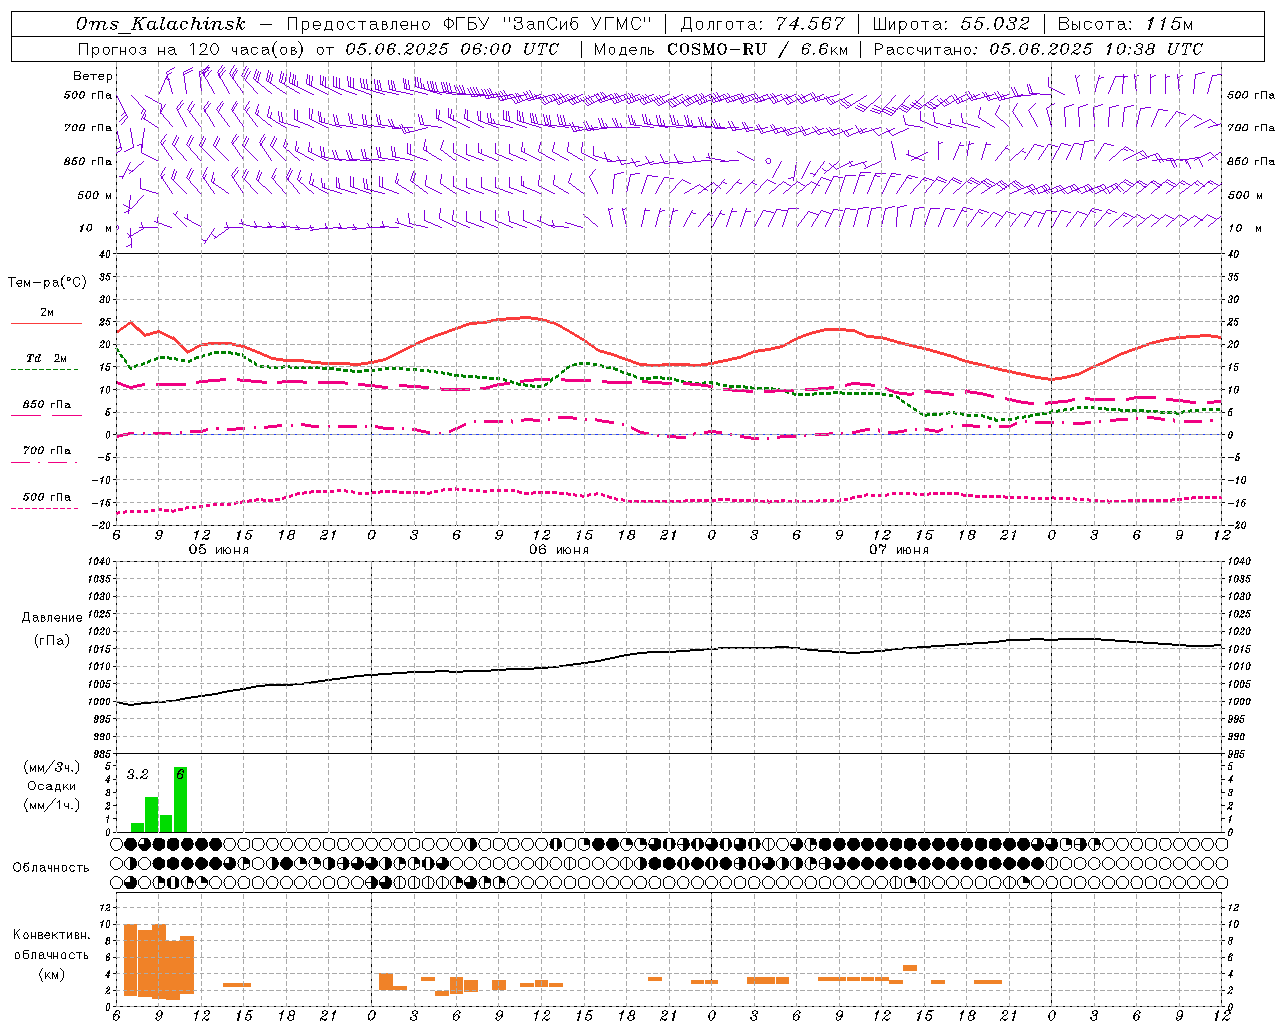1280x1024 pixels.
Task: Click the '500 м' wind level label on left
Action: [x=95, y=195]
